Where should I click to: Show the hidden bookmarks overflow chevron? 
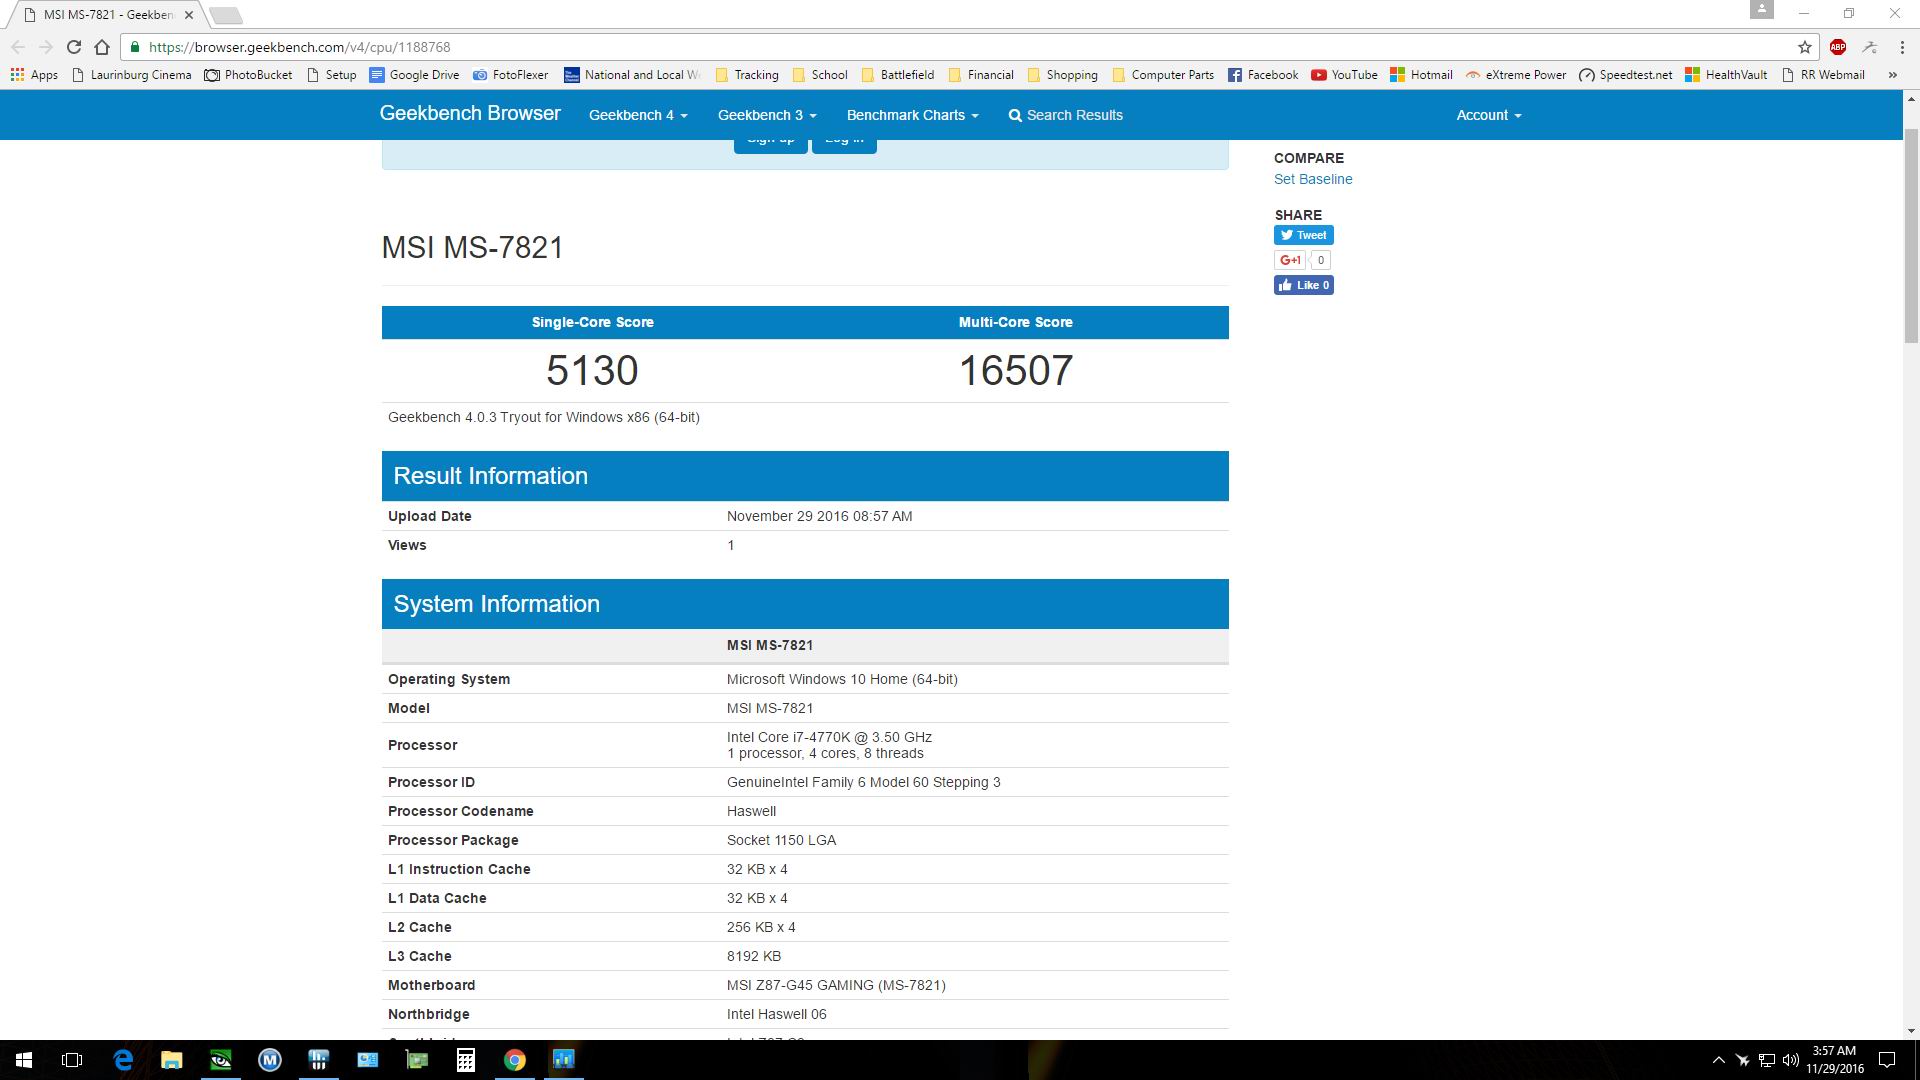pos(1892,75)
